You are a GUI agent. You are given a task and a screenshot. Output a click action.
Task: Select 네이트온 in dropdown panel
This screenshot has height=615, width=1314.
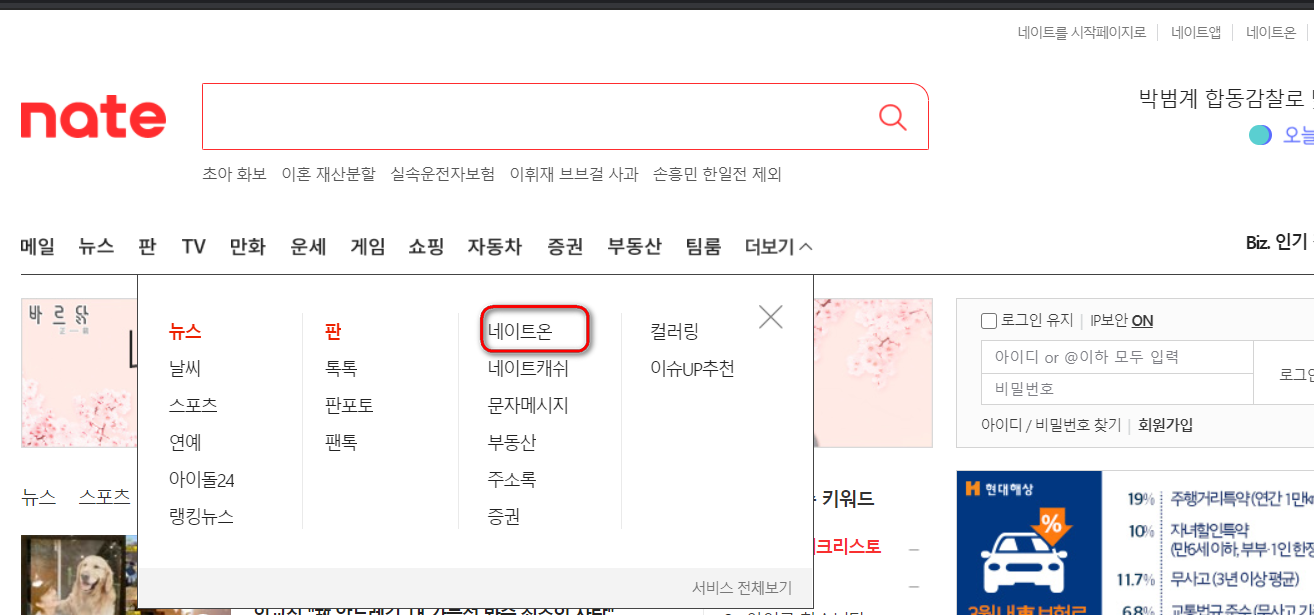click(x=520, y=331)
